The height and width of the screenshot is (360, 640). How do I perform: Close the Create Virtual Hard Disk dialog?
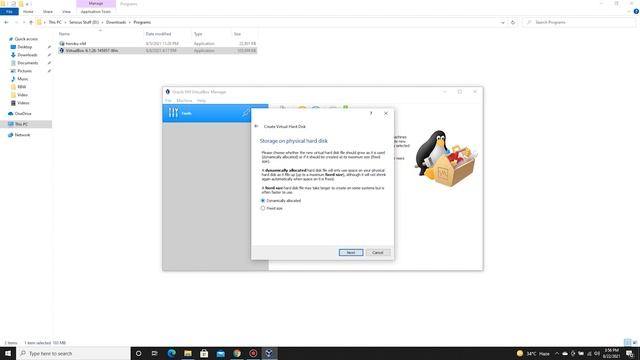386,113
